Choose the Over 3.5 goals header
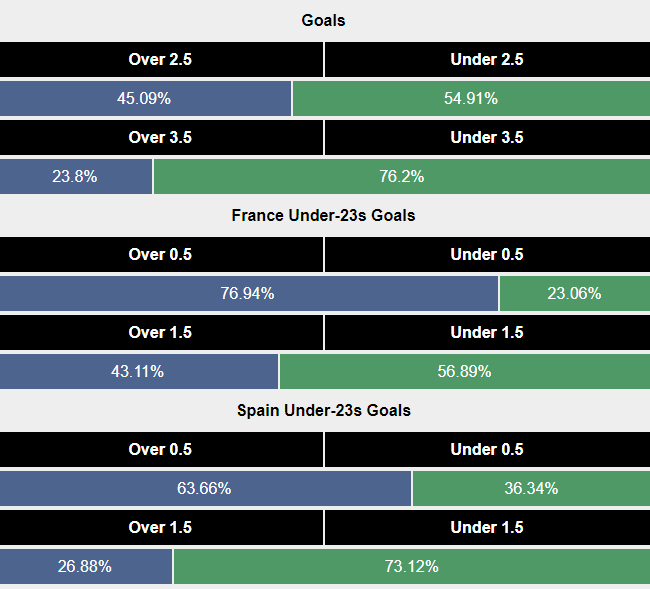 pyautogui.click(x=160, y=137)
